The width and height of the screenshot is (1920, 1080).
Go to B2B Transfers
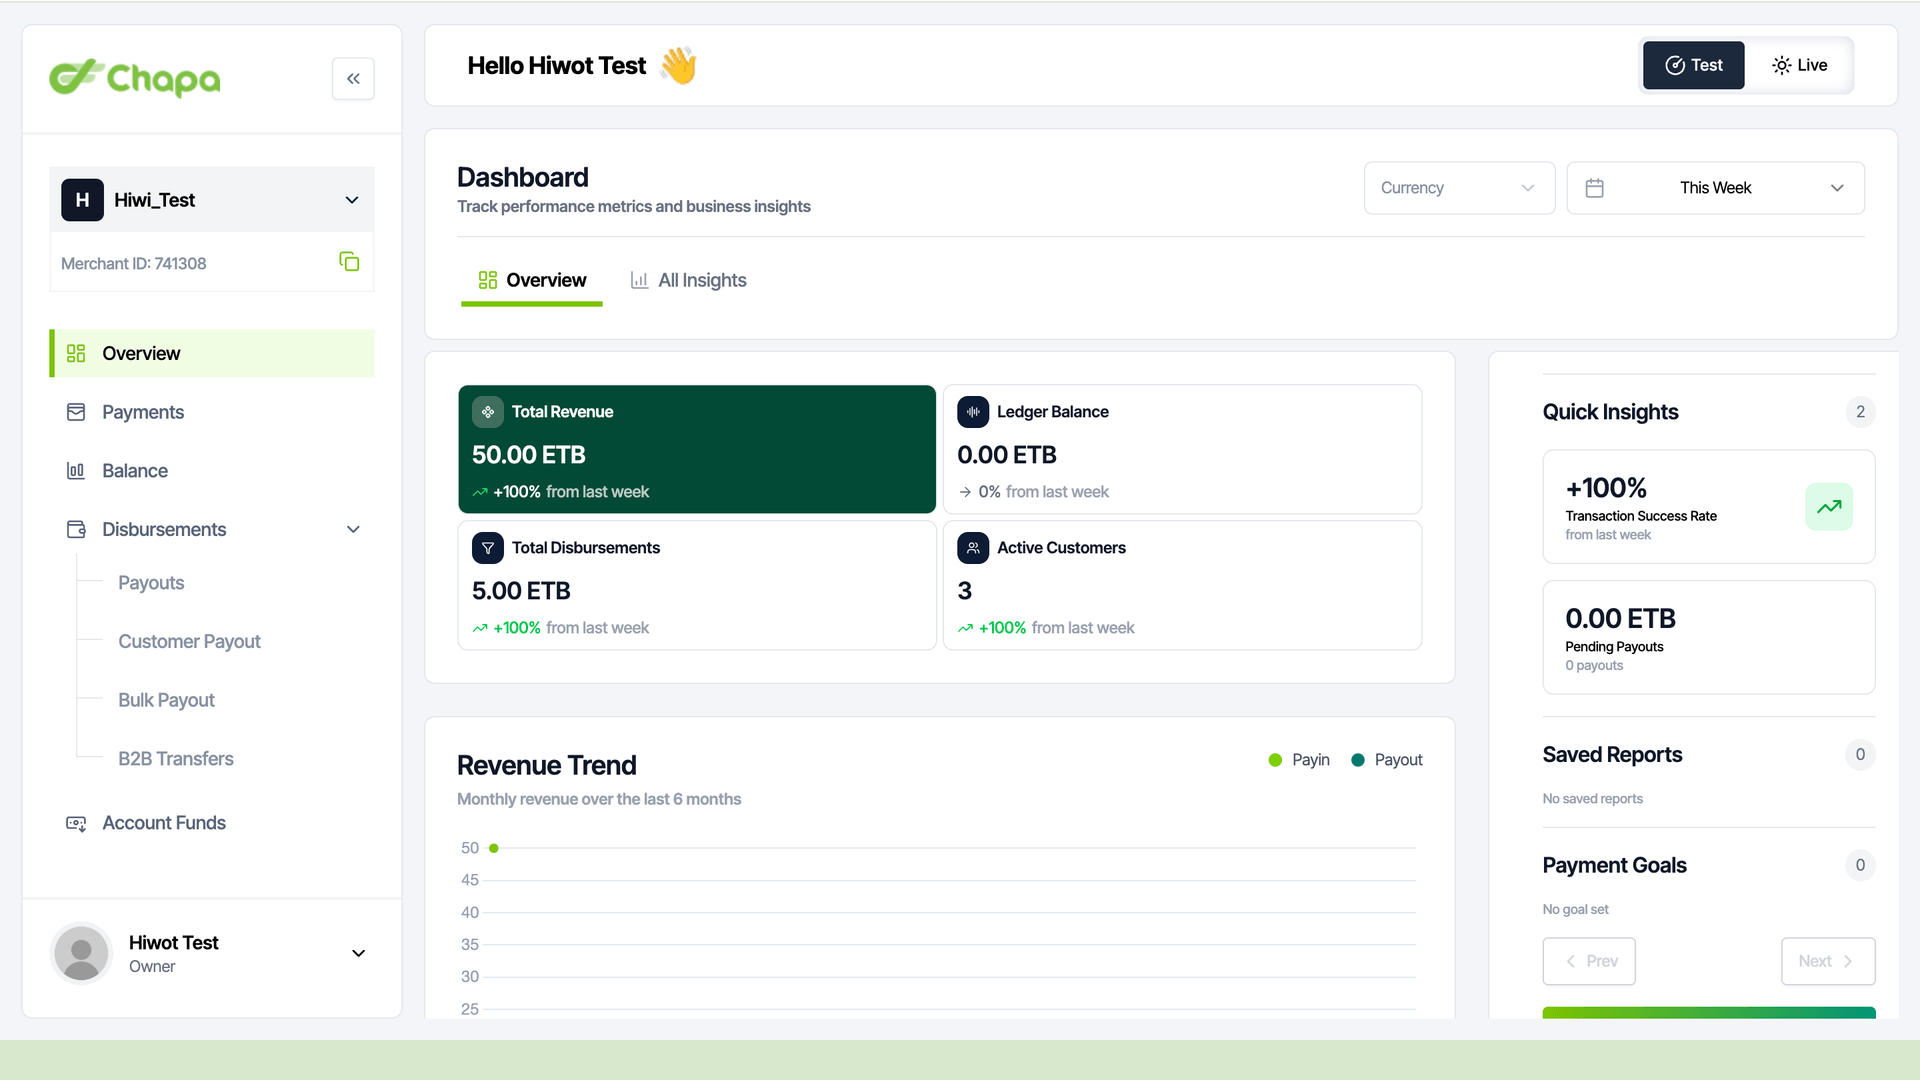coord(176,759)
